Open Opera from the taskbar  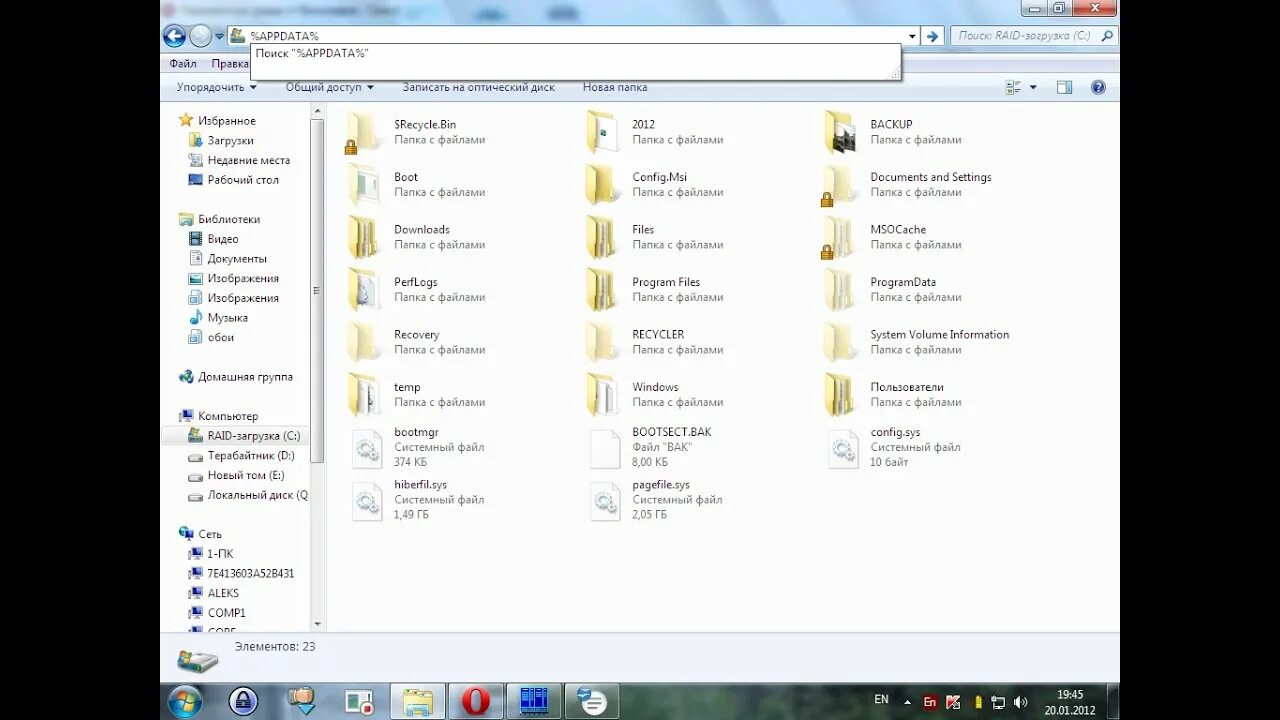tap(475, 702)
